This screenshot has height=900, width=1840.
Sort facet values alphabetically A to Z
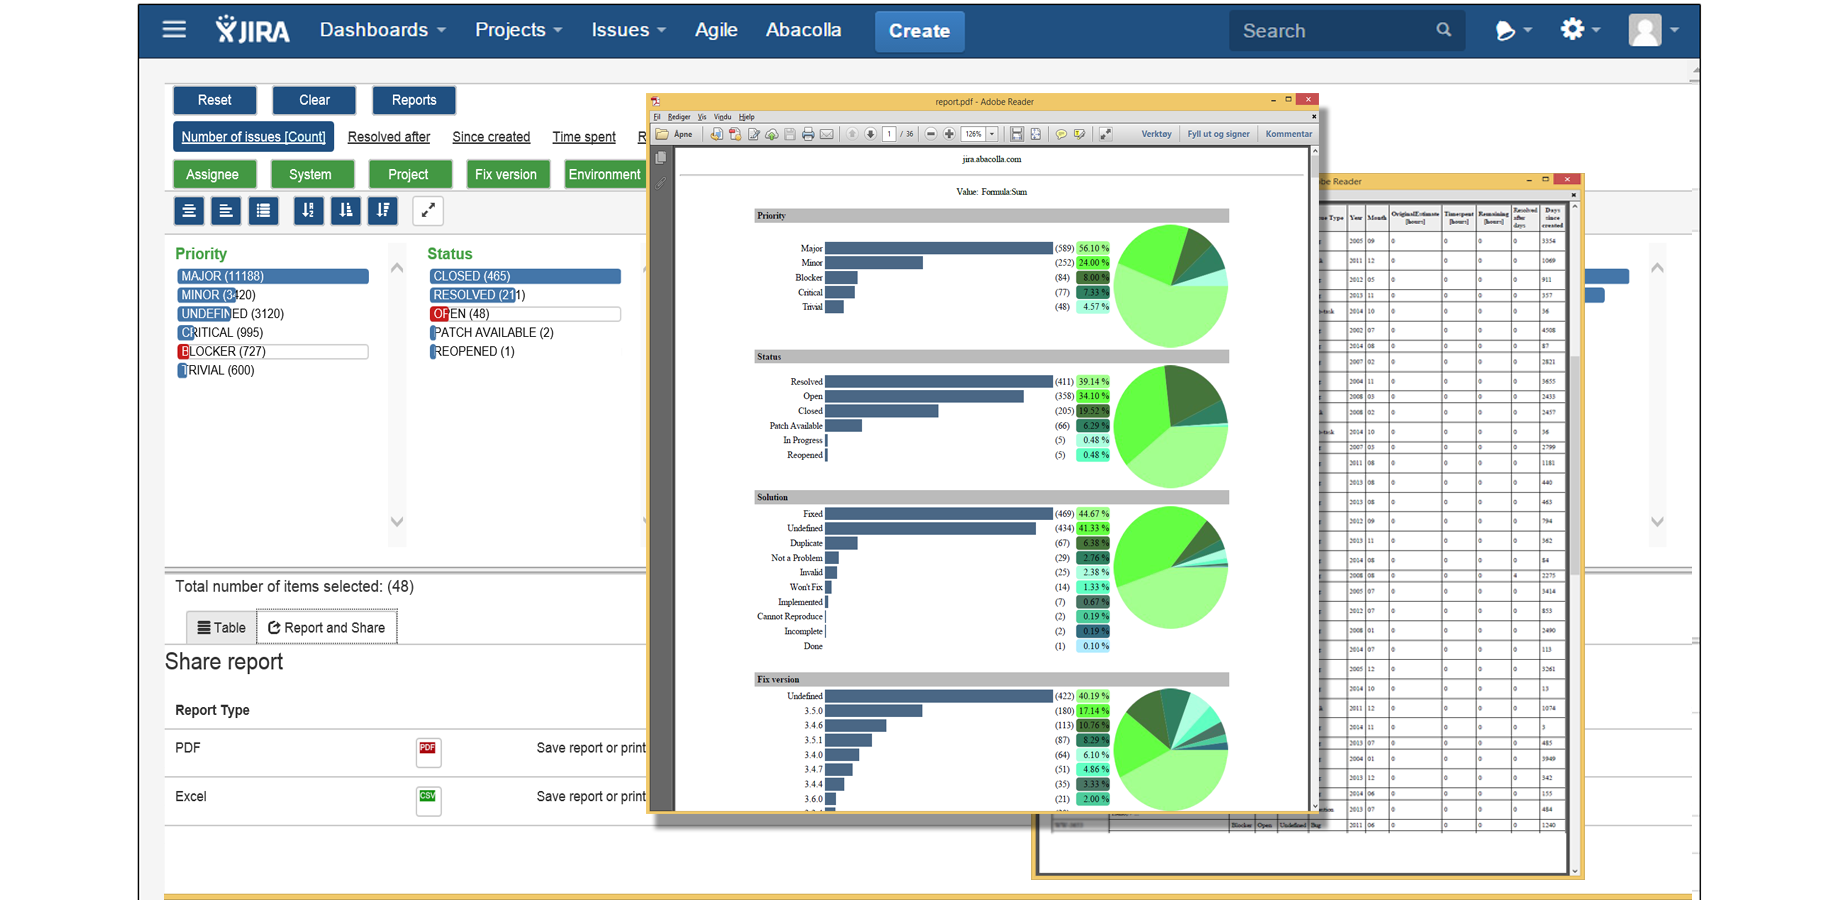(x=308, y=210)
